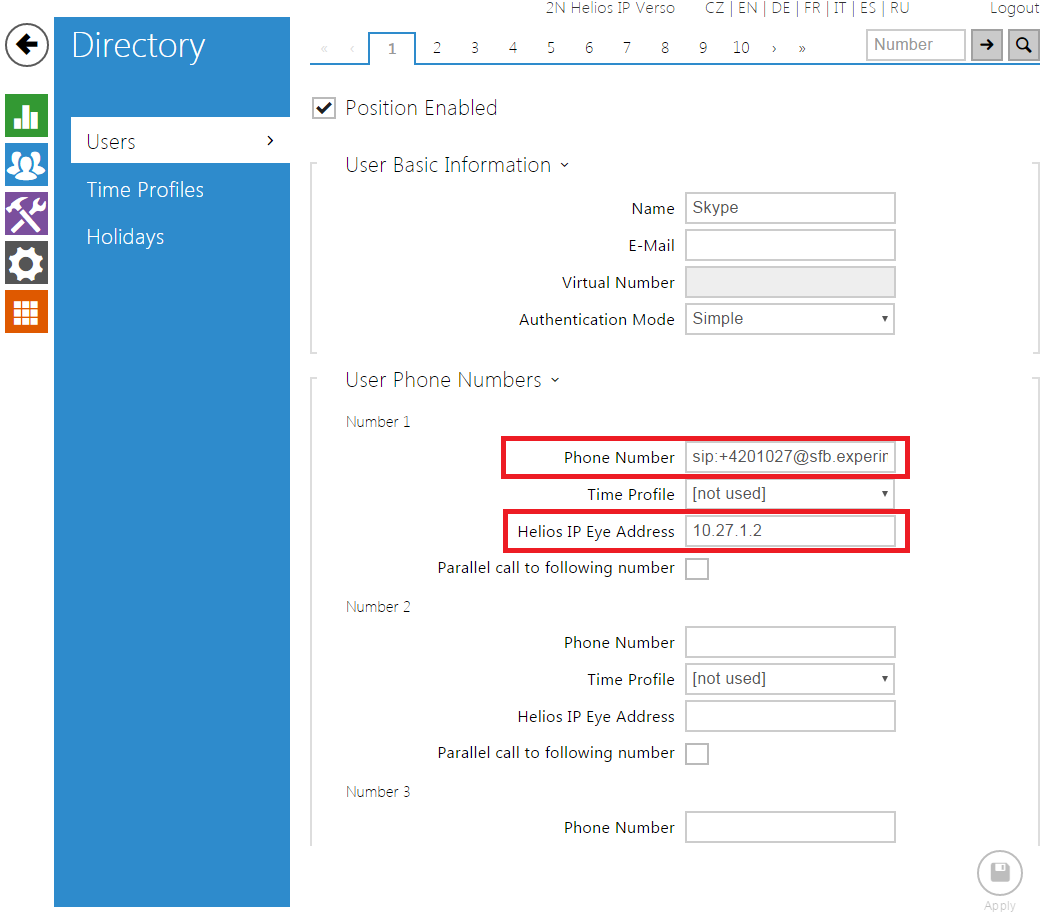Viewport: 1054px width, 917px height.
Task: Enable parallel call under Number 2
Action: (697, 754)
